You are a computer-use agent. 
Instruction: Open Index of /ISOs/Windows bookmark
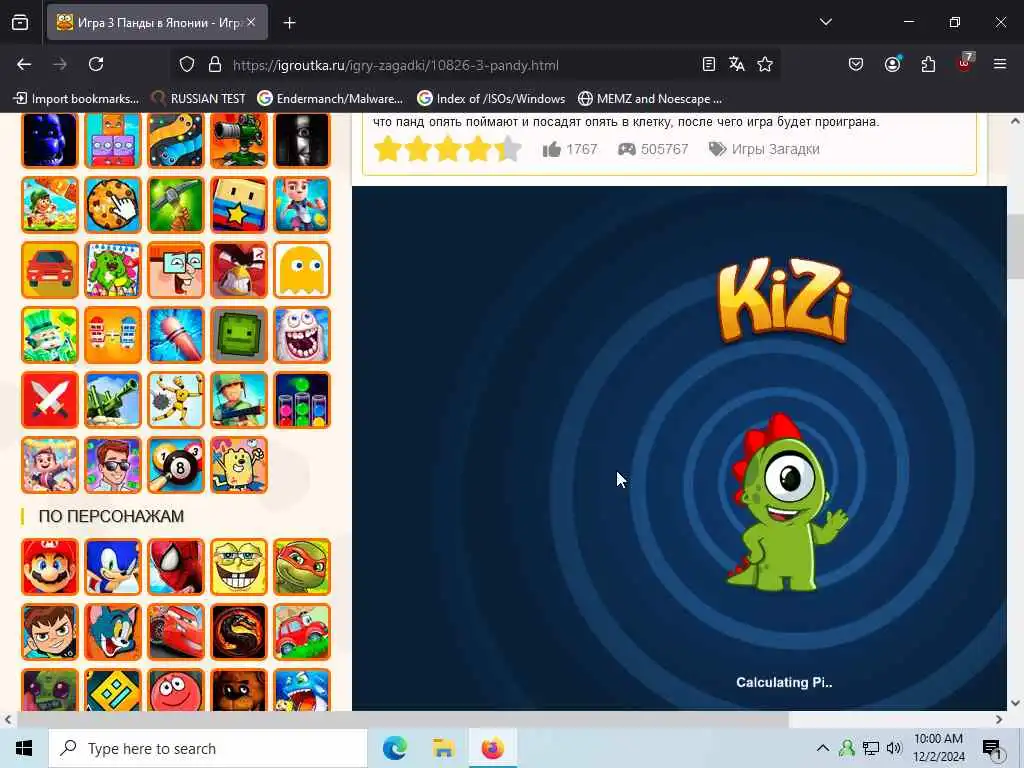[x=491, y=99]
